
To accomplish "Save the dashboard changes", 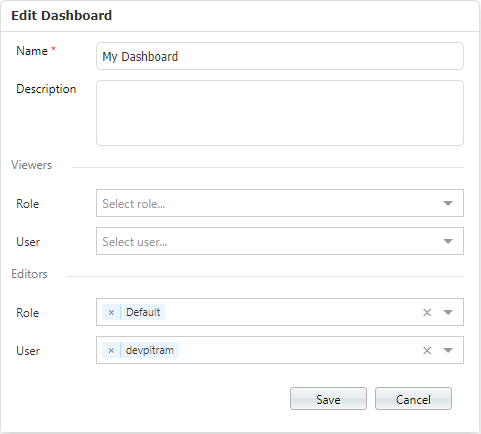I will pos(328,399).
